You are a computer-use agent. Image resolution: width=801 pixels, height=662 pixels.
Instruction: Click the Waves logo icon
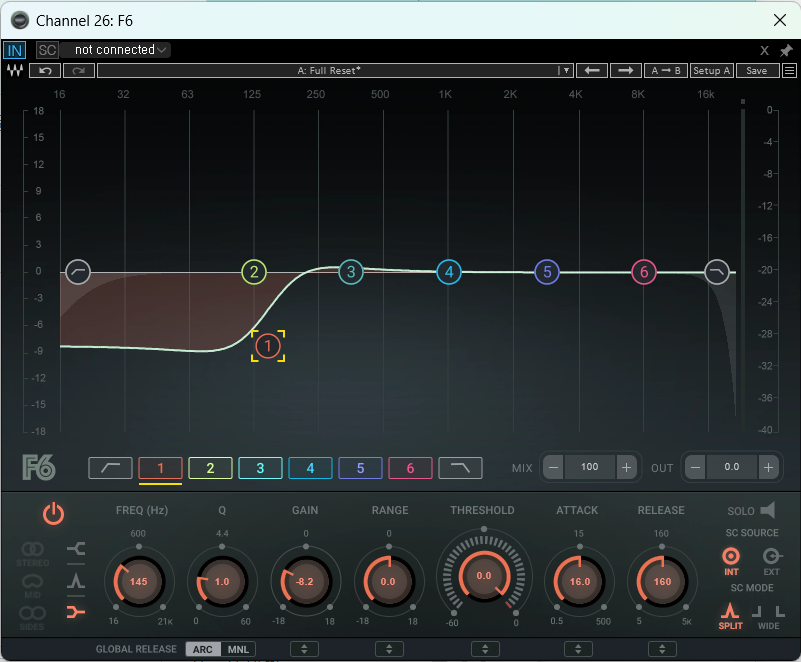click(x=15, y=71)
